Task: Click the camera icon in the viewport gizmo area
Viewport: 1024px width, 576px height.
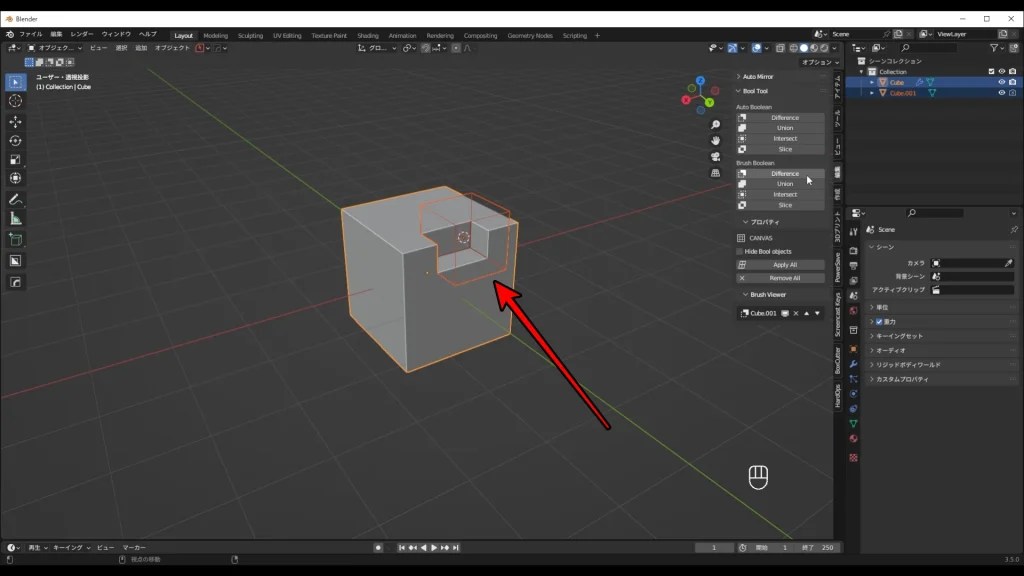Action: (x=715, y=157)
